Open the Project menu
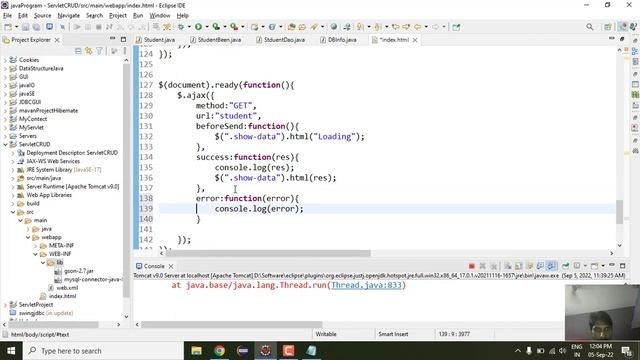Image resolution: width=640 pixels, height=360 pixels. [118, 16]
